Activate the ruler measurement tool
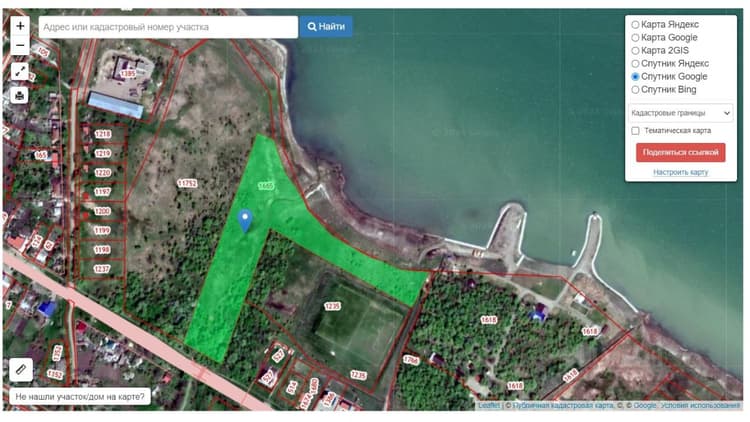Screen dimensions: 750x422 pyautogui.click(x=21, y=369)
